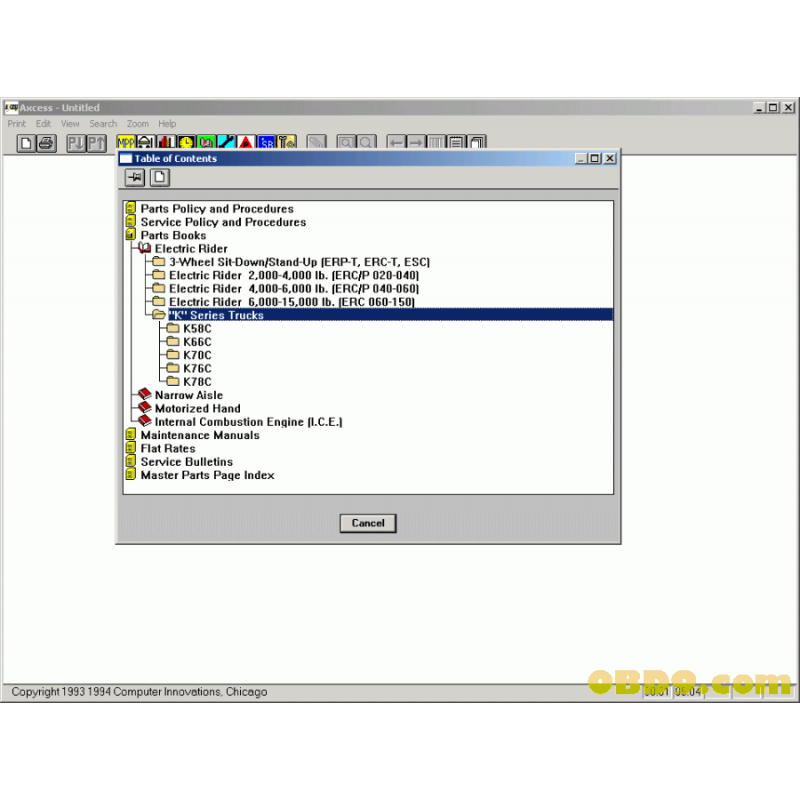The image size is (800, 800).
Task: Expand the Motorized Hand red book icon
Action: (145, 408)
